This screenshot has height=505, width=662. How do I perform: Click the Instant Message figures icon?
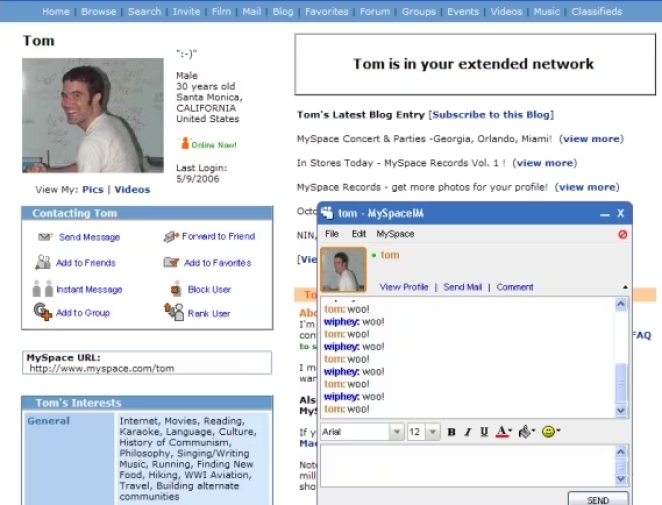(x=43, y=289)
